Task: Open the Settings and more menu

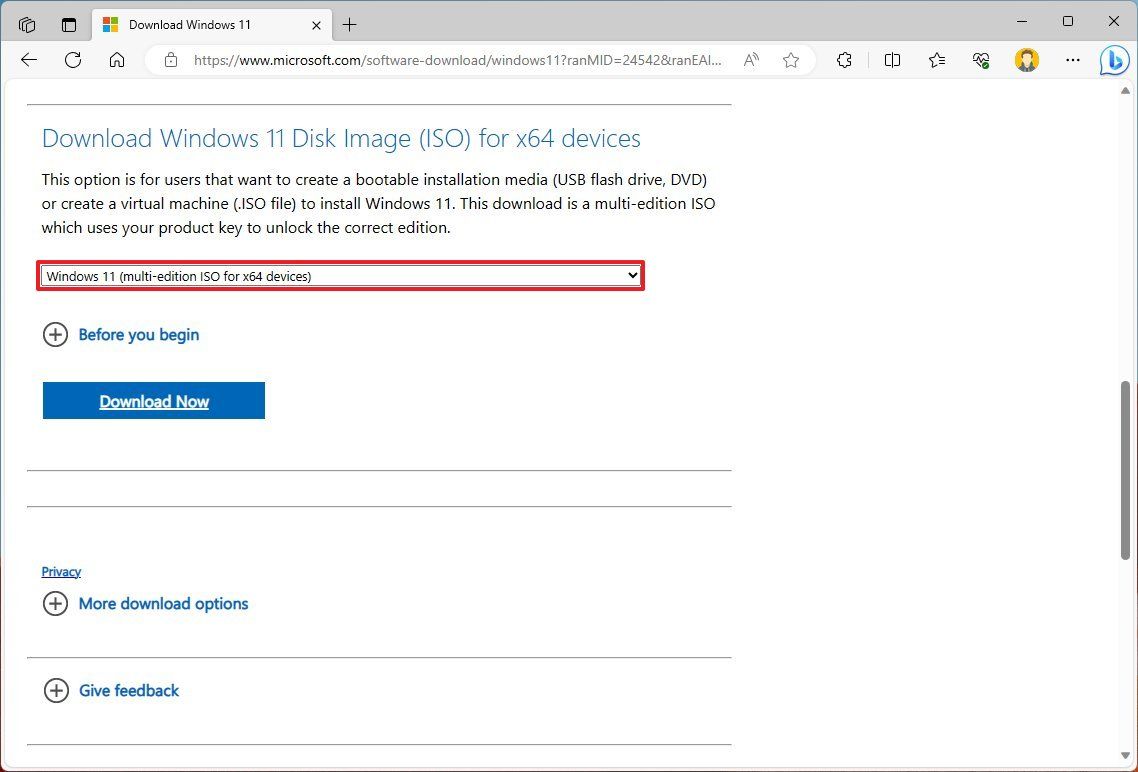Action: pos(1073,60)
